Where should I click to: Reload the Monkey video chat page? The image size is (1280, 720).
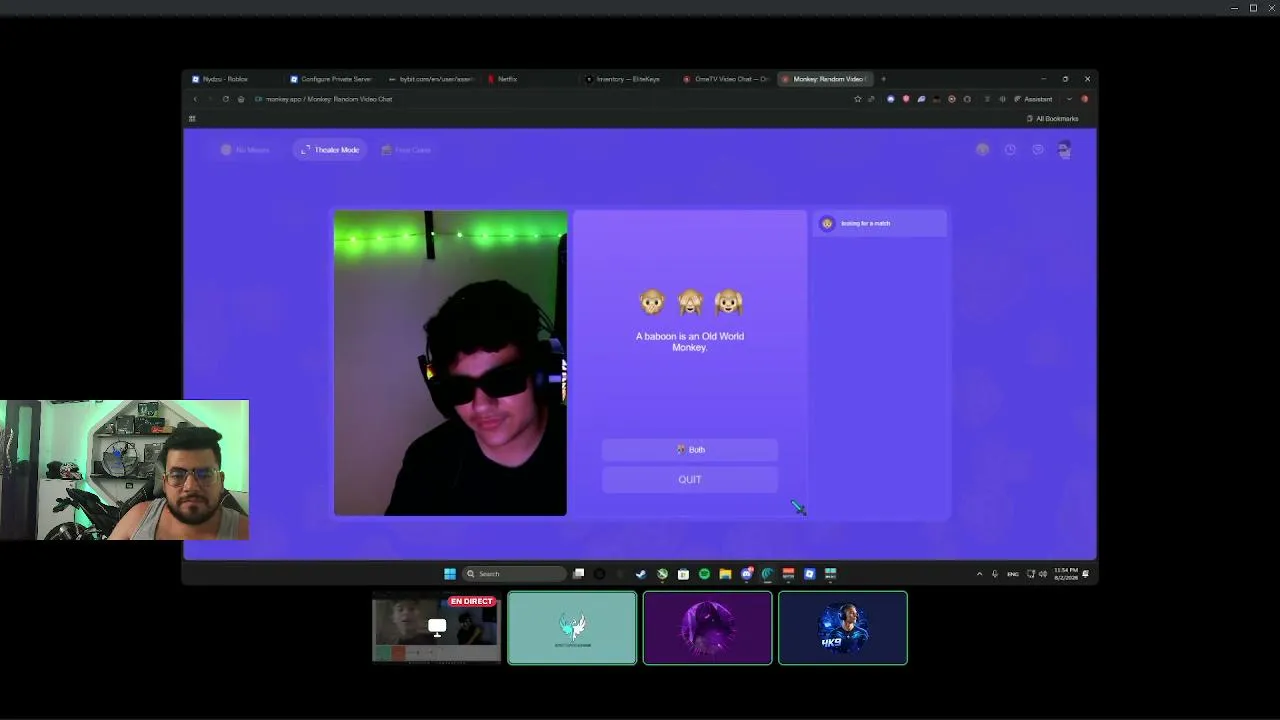coord(226,99)
